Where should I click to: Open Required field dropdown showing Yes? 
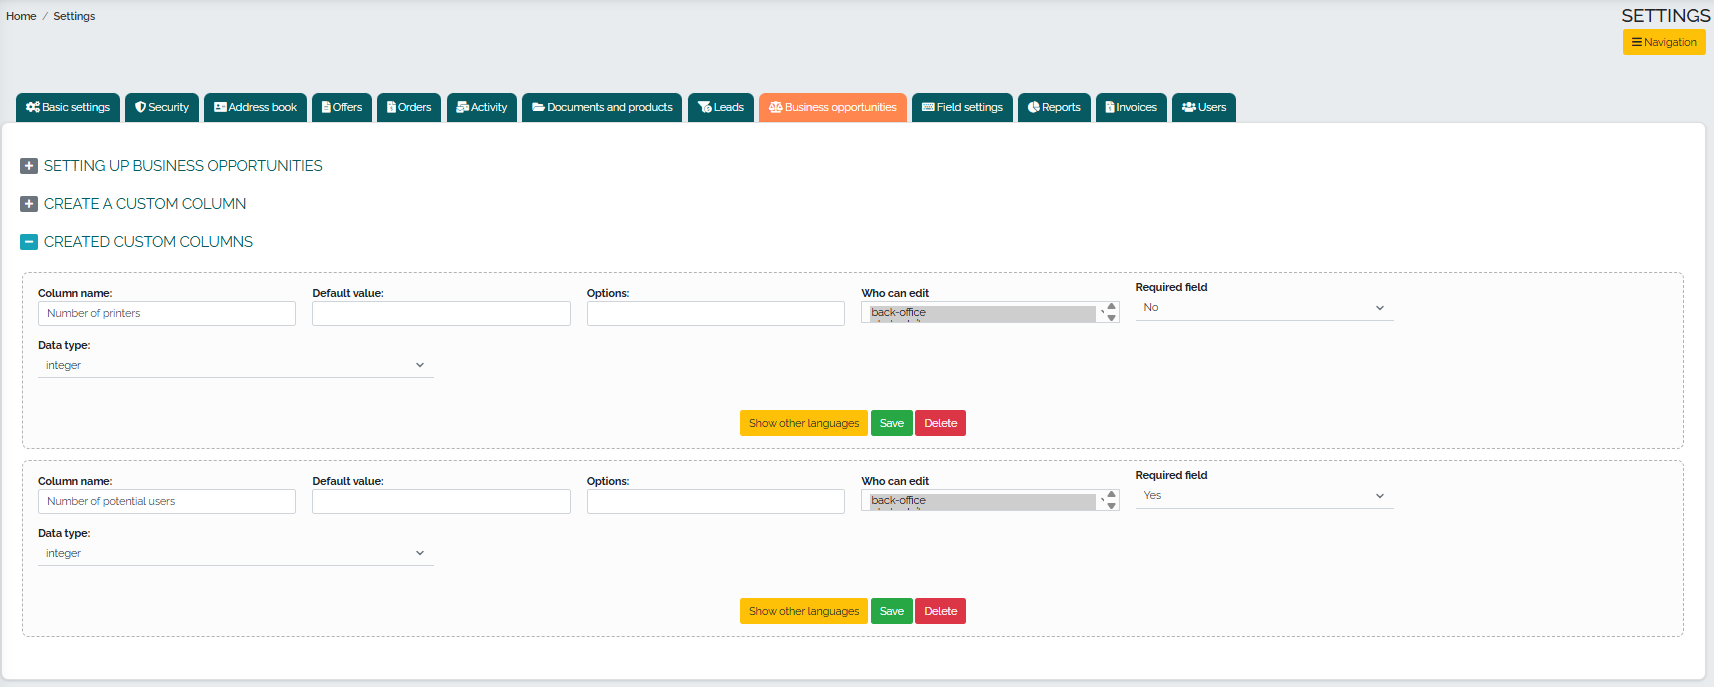1264,496
